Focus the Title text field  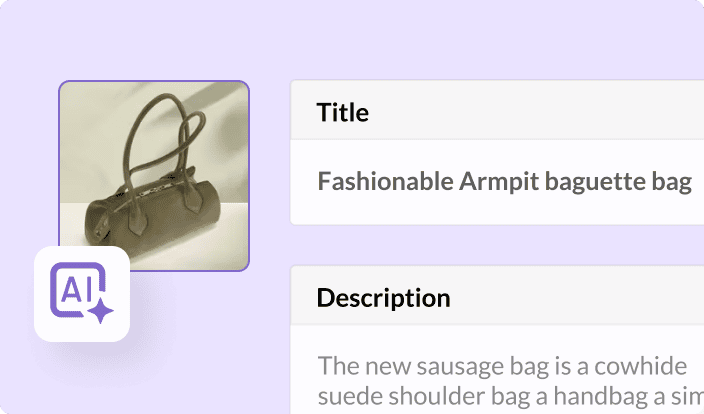coord(497,182)
